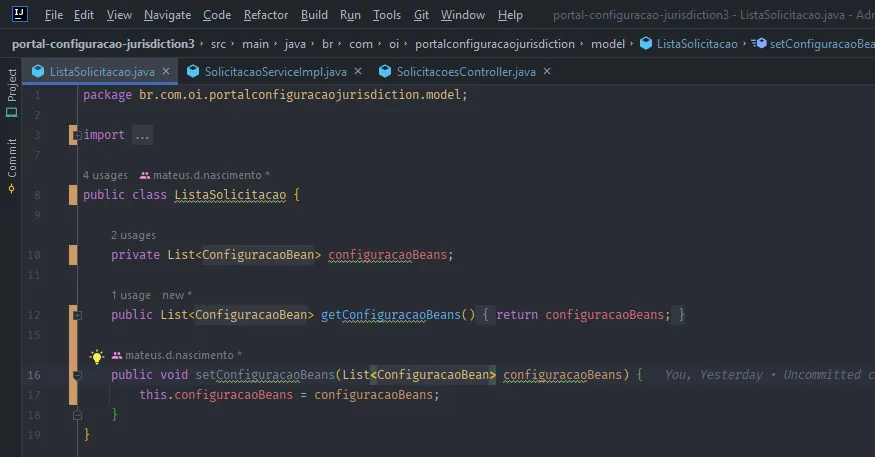Click the com breadcrumb
This screenshot has width=875, height=457.
(361, 44)
